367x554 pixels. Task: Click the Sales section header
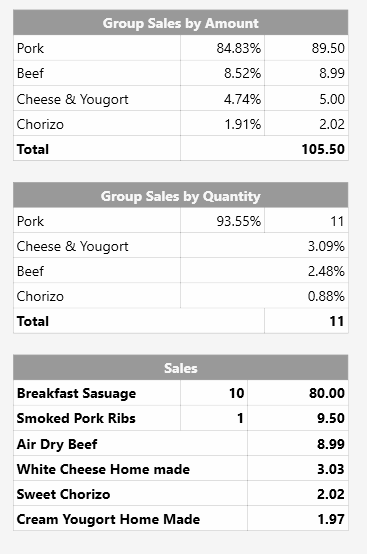click(181, 368)
